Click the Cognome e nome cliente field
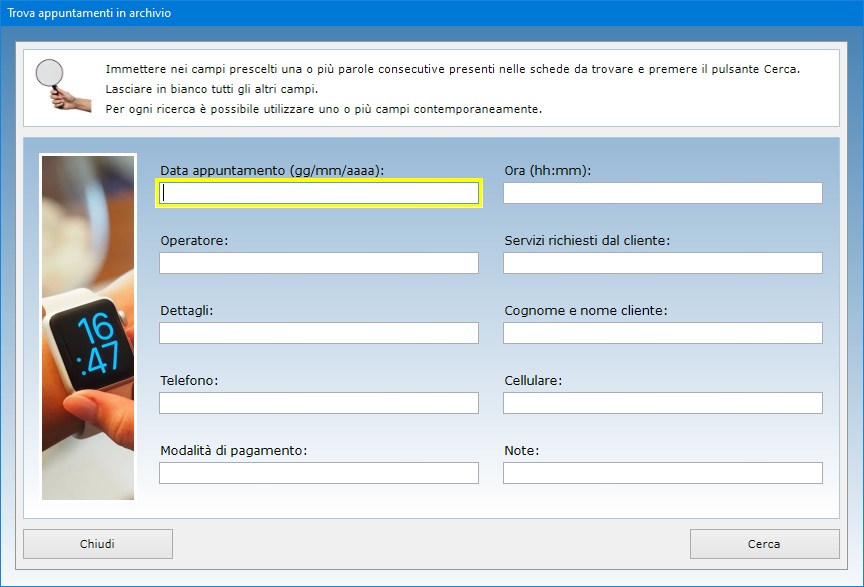The image size is (864, 587). pos(662,333)
